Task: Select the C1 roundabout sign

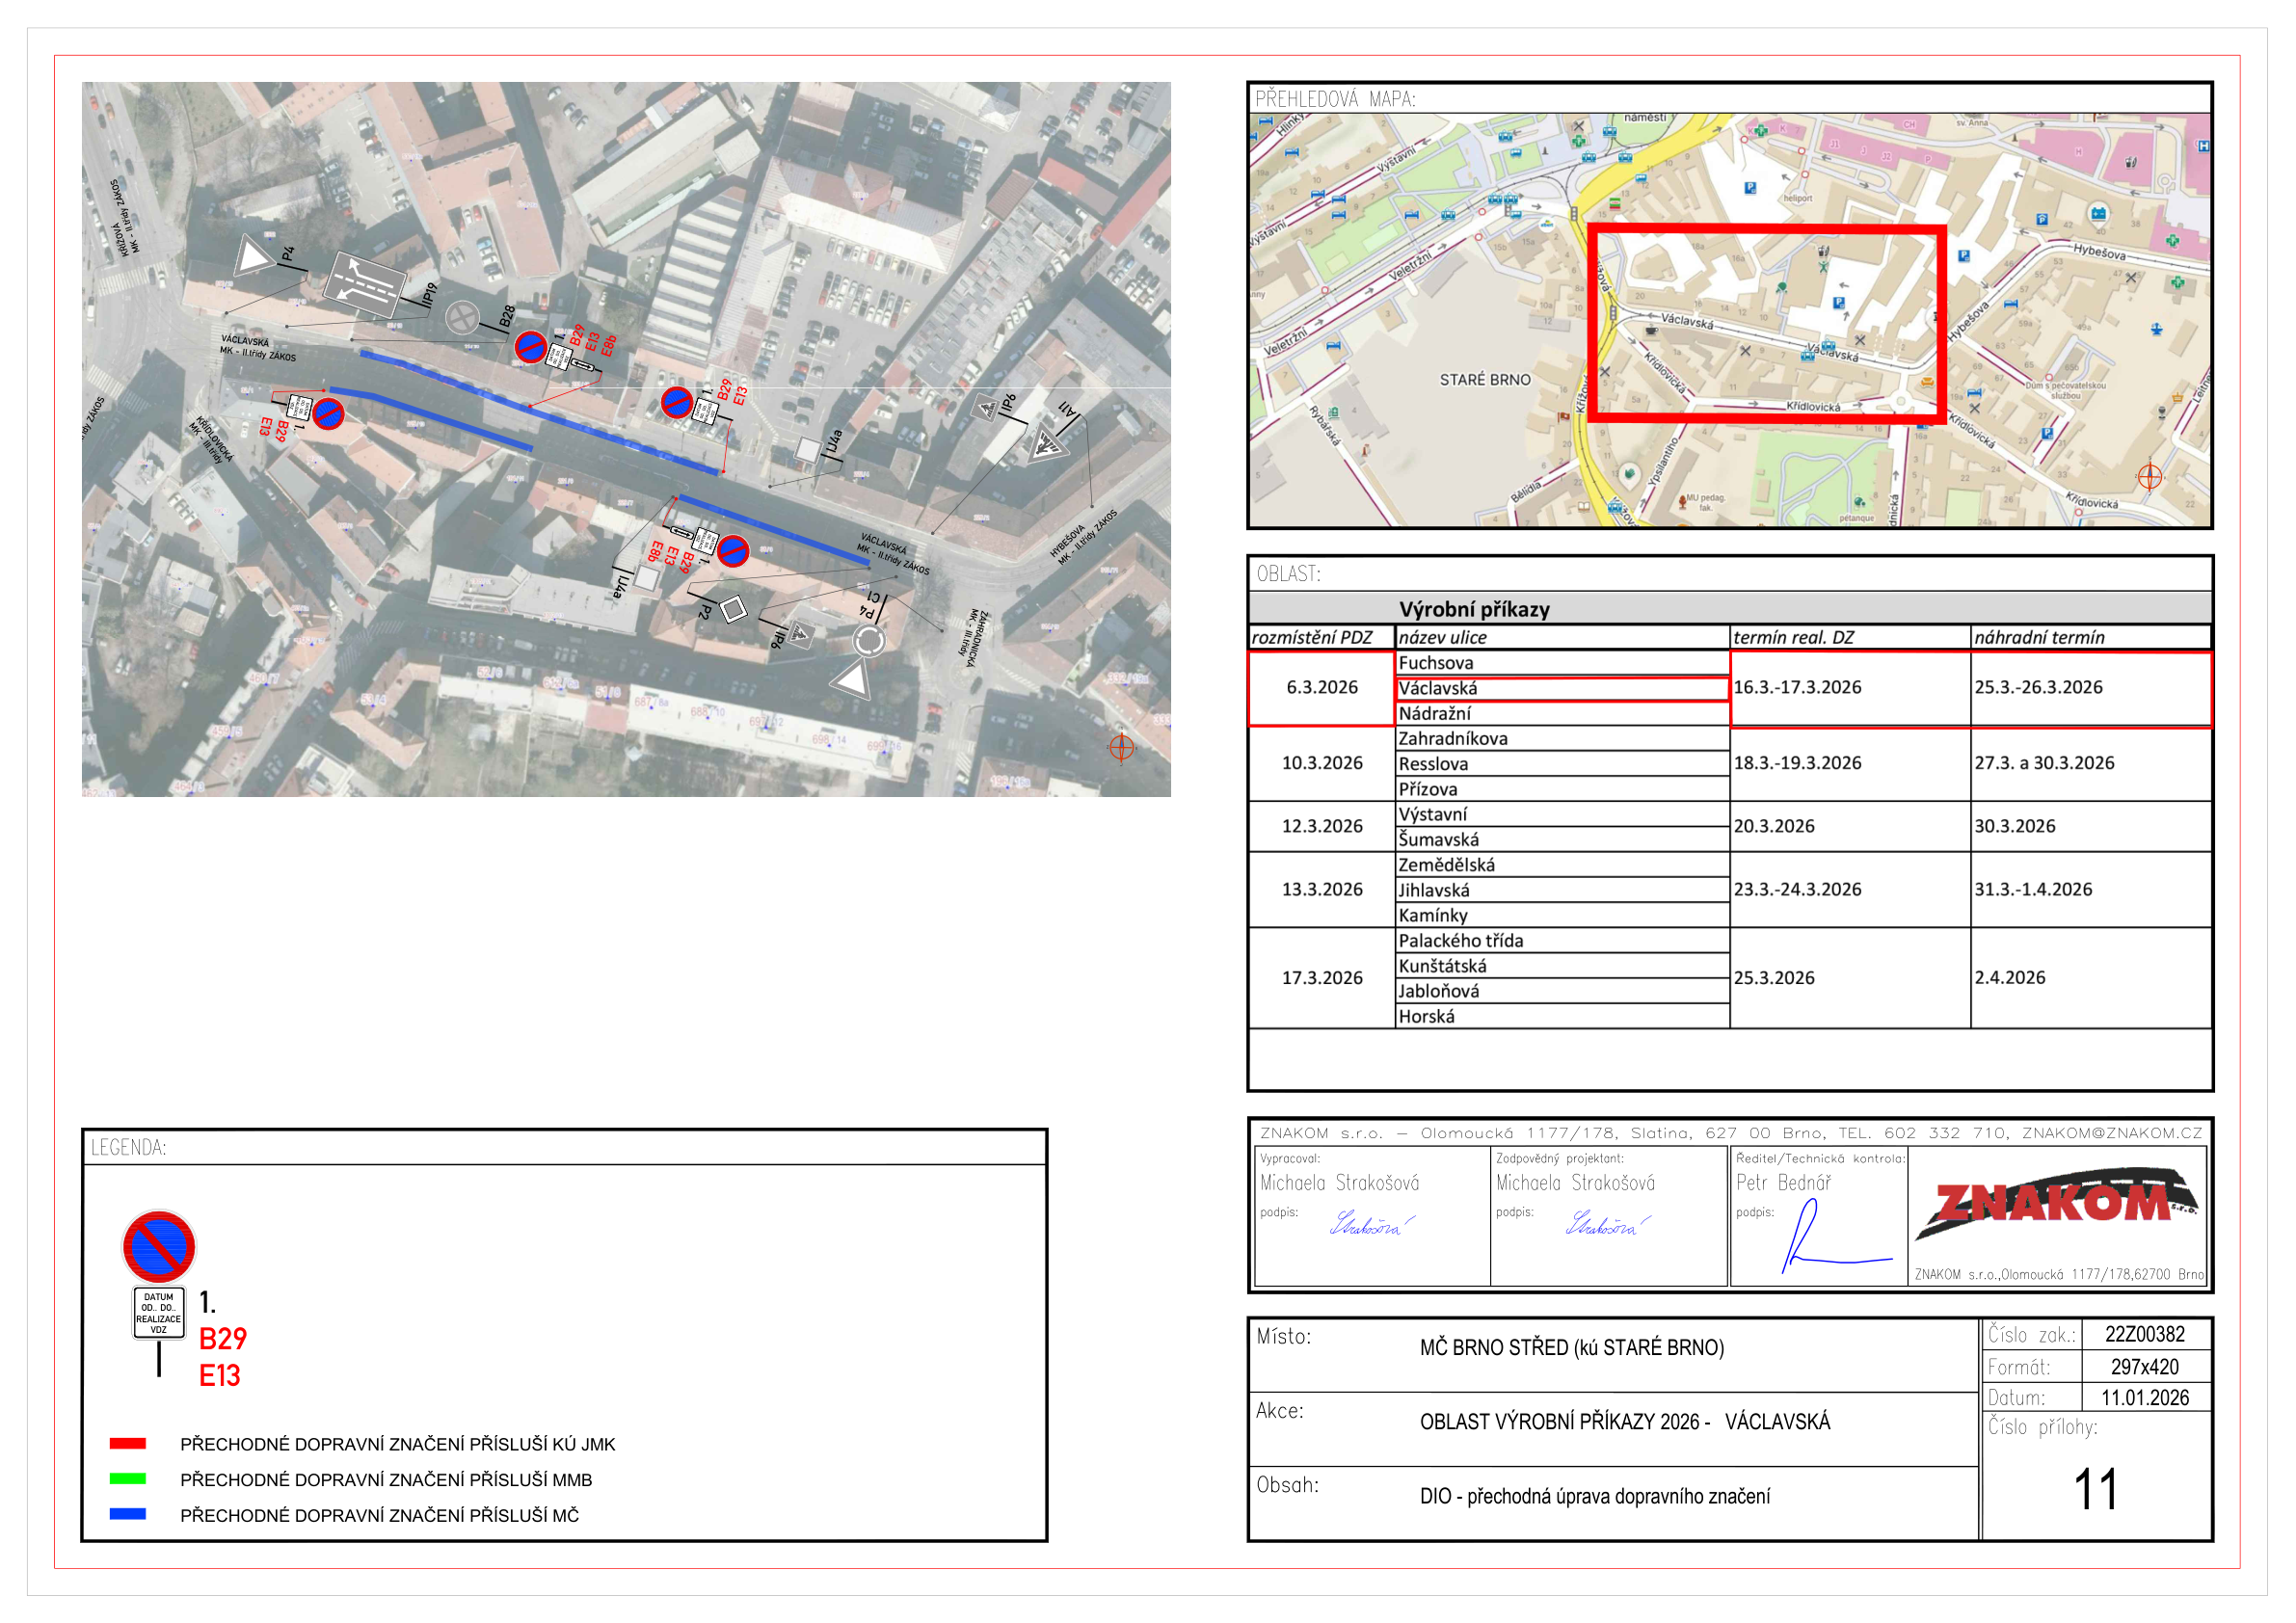Action: click(868, 641)
